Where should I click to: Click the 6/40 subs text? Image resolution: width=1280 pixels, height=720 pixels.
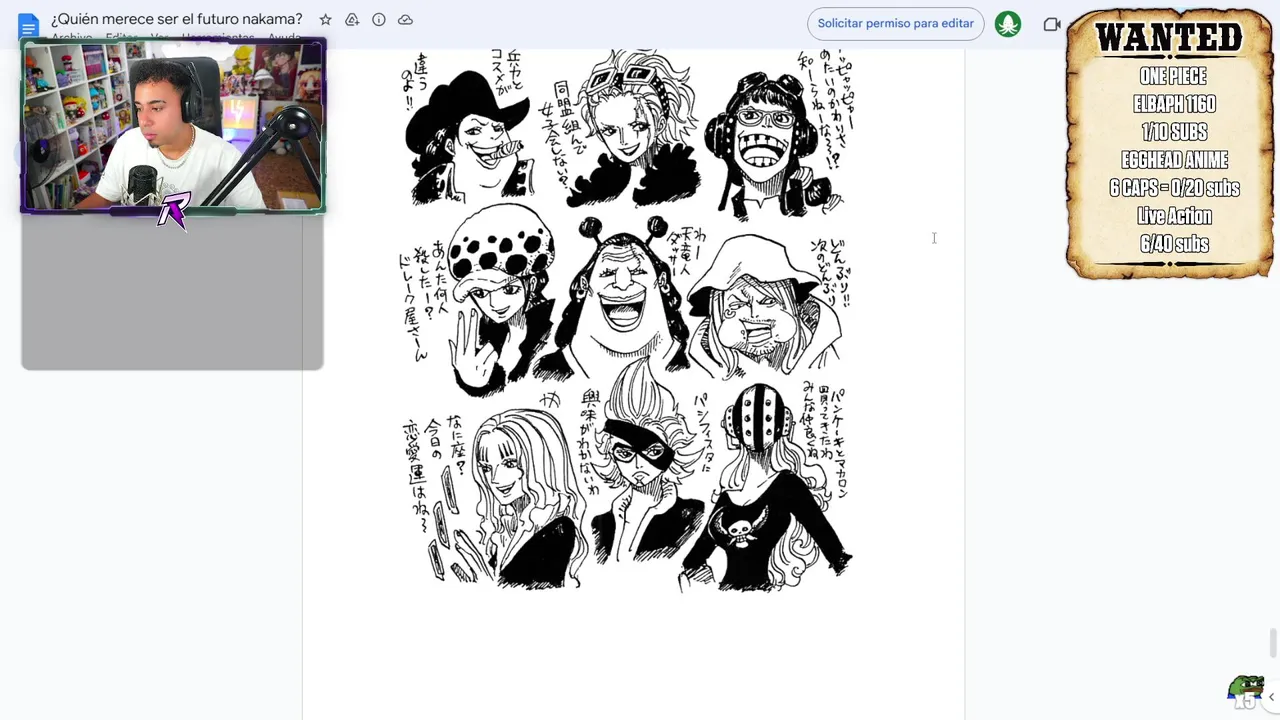tap(1174, 244)
